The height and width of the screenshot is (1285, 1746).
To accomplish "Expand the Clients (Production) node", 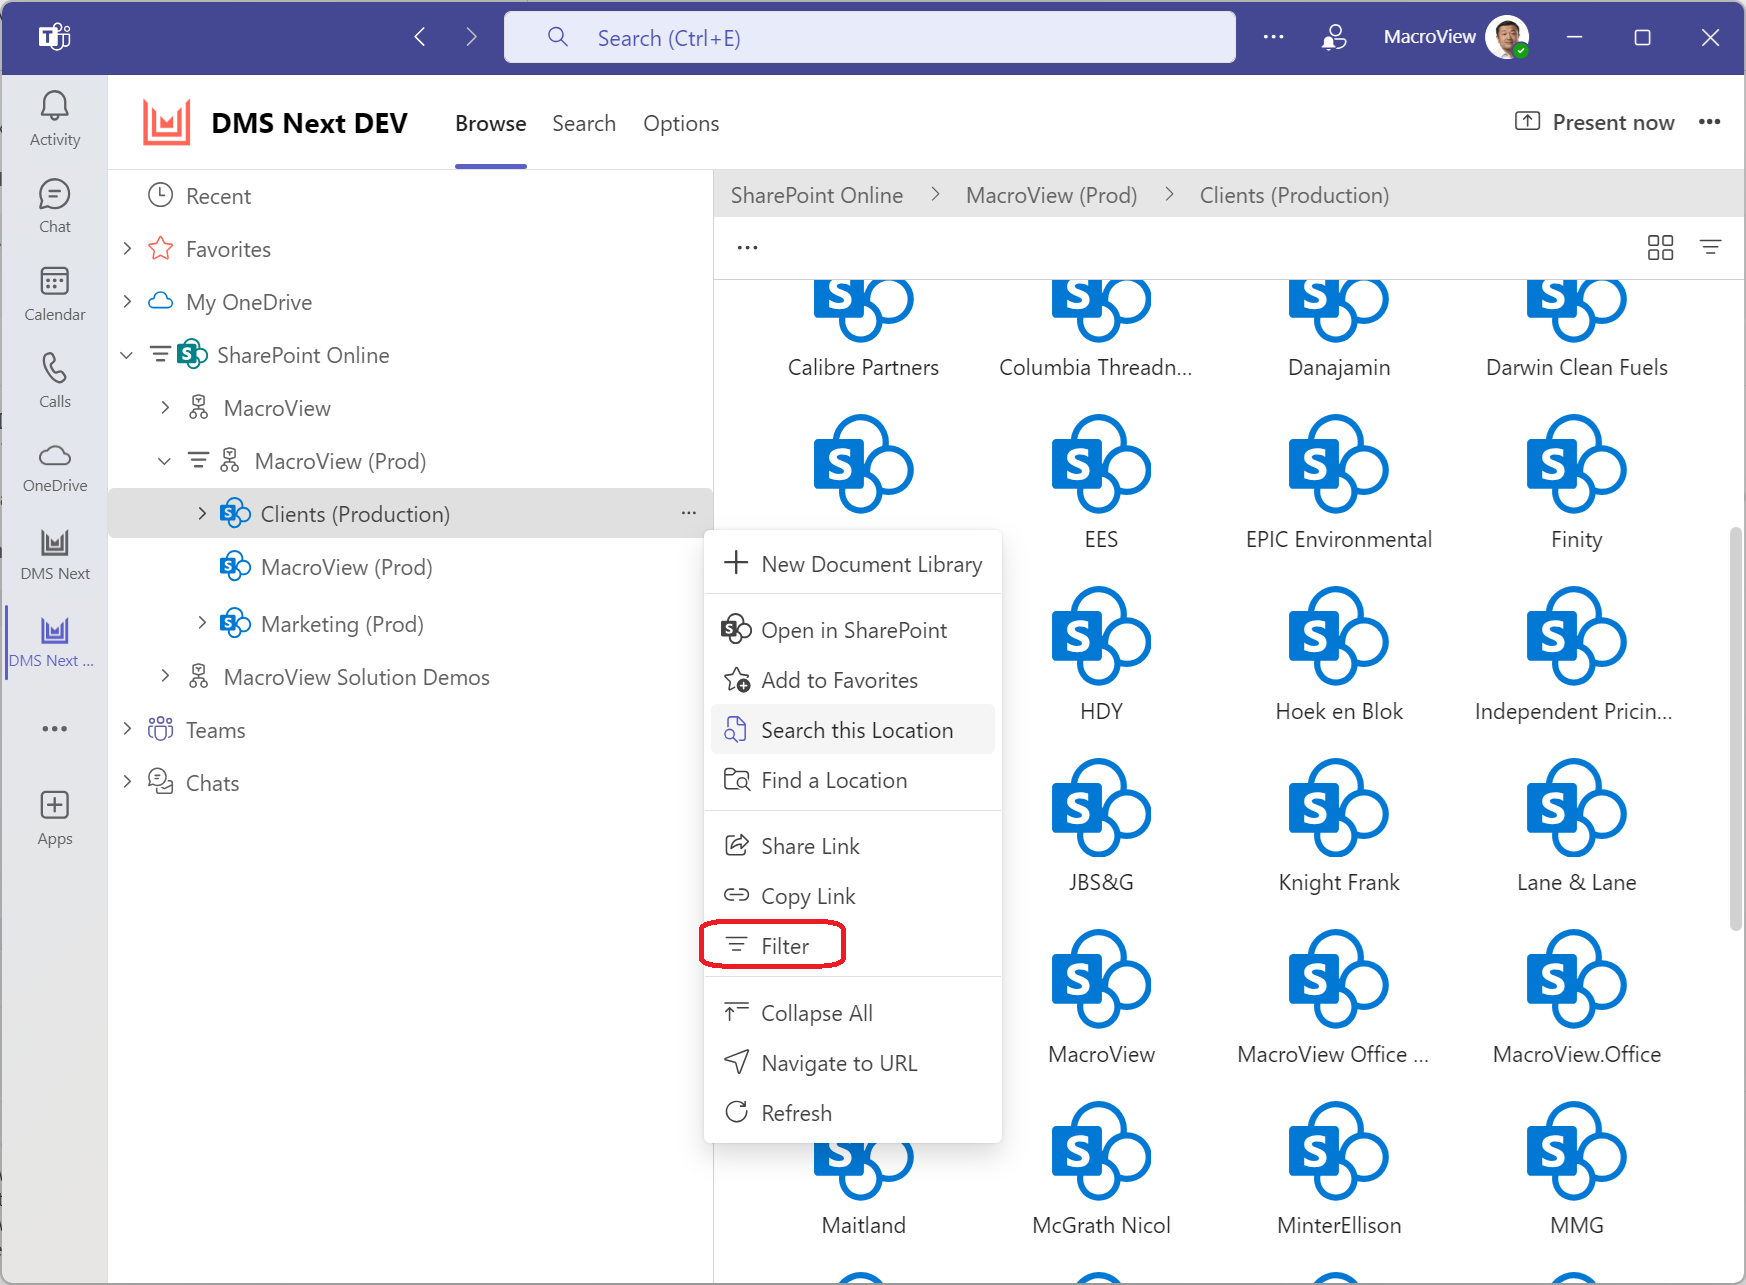I will [x=202, y=513].
